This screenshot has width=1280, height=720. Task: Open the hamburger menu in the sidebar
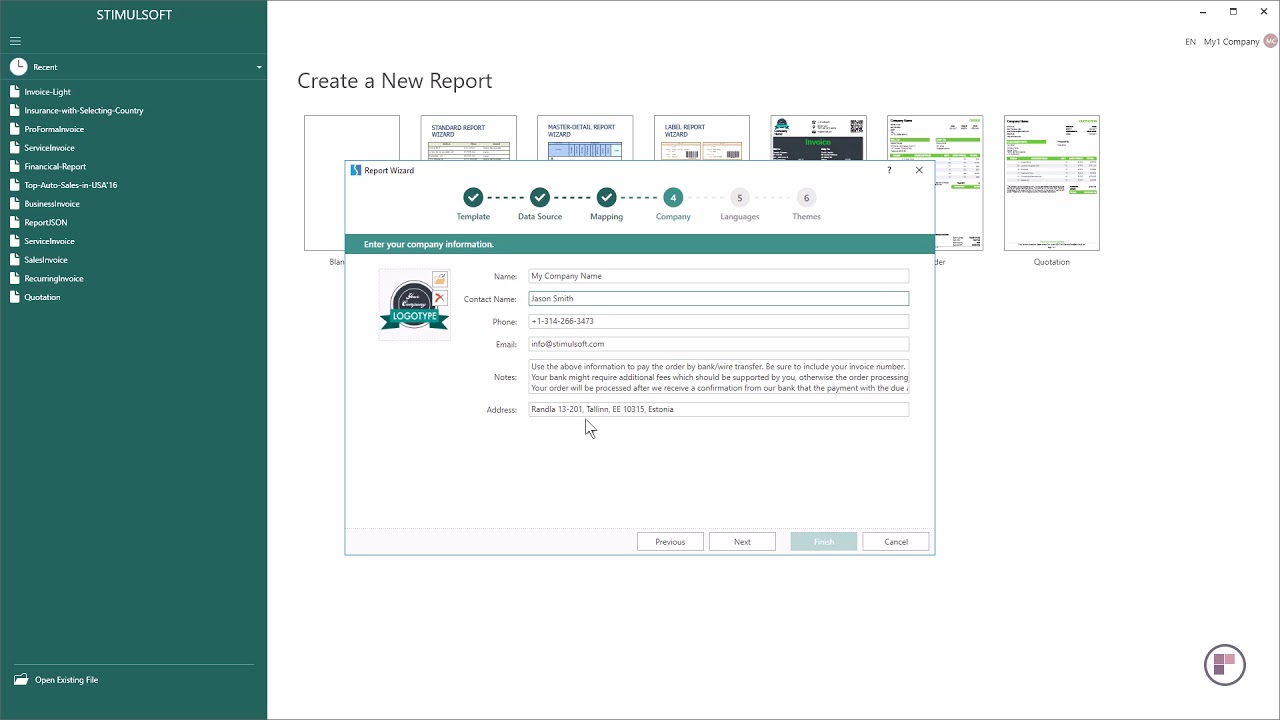(15, 41)
